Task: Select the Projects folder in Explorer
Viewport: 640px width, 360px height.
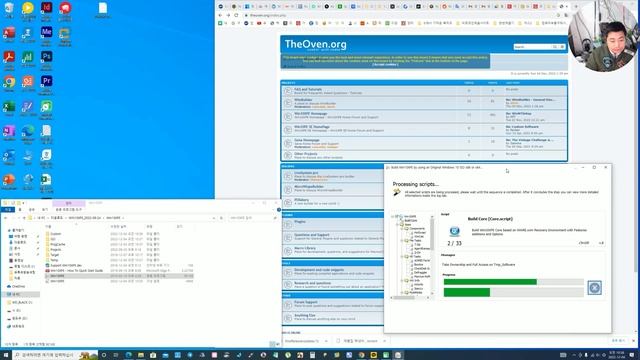Action: coord(56,249)
